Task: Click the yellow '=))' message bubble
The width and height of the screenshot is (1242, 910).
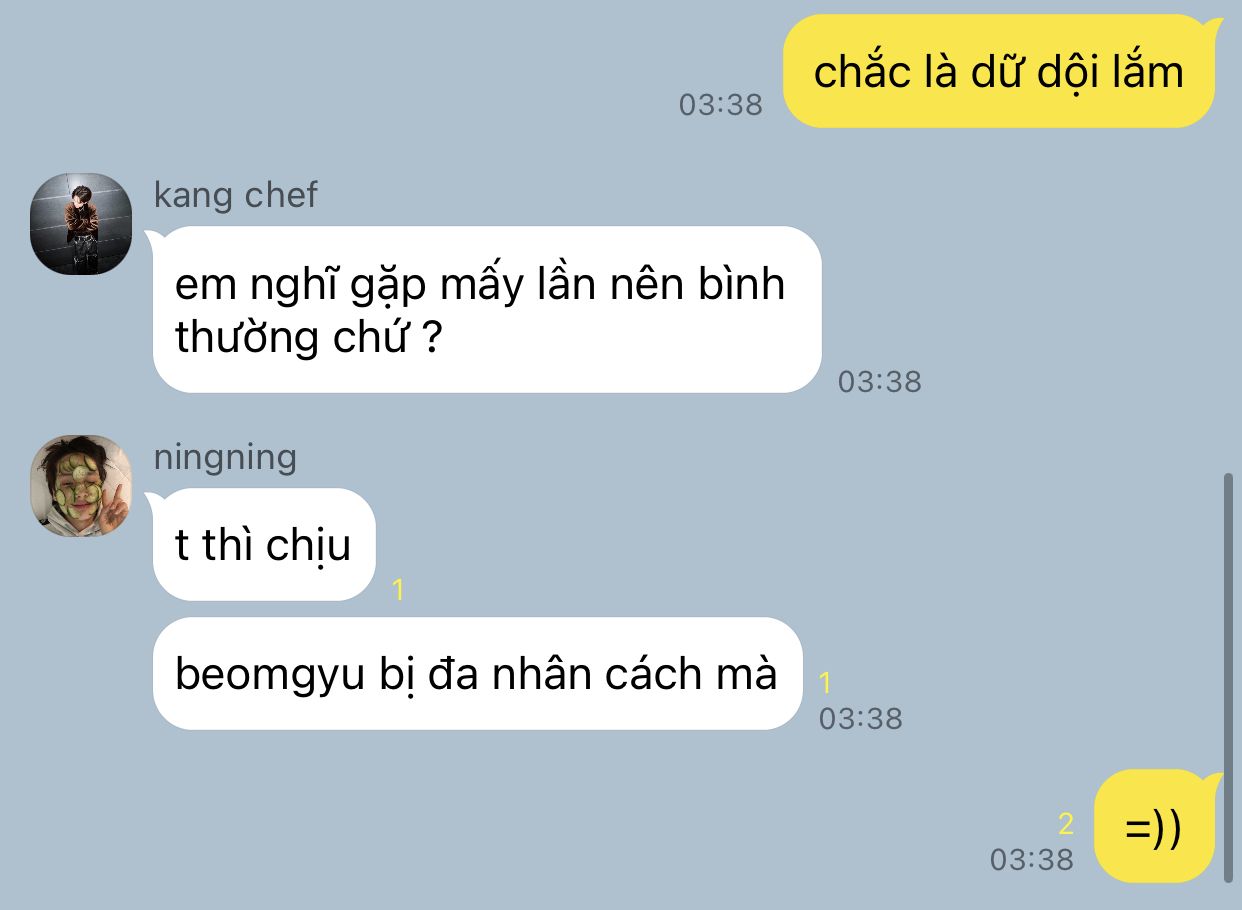Action: tap(1155, 827)
